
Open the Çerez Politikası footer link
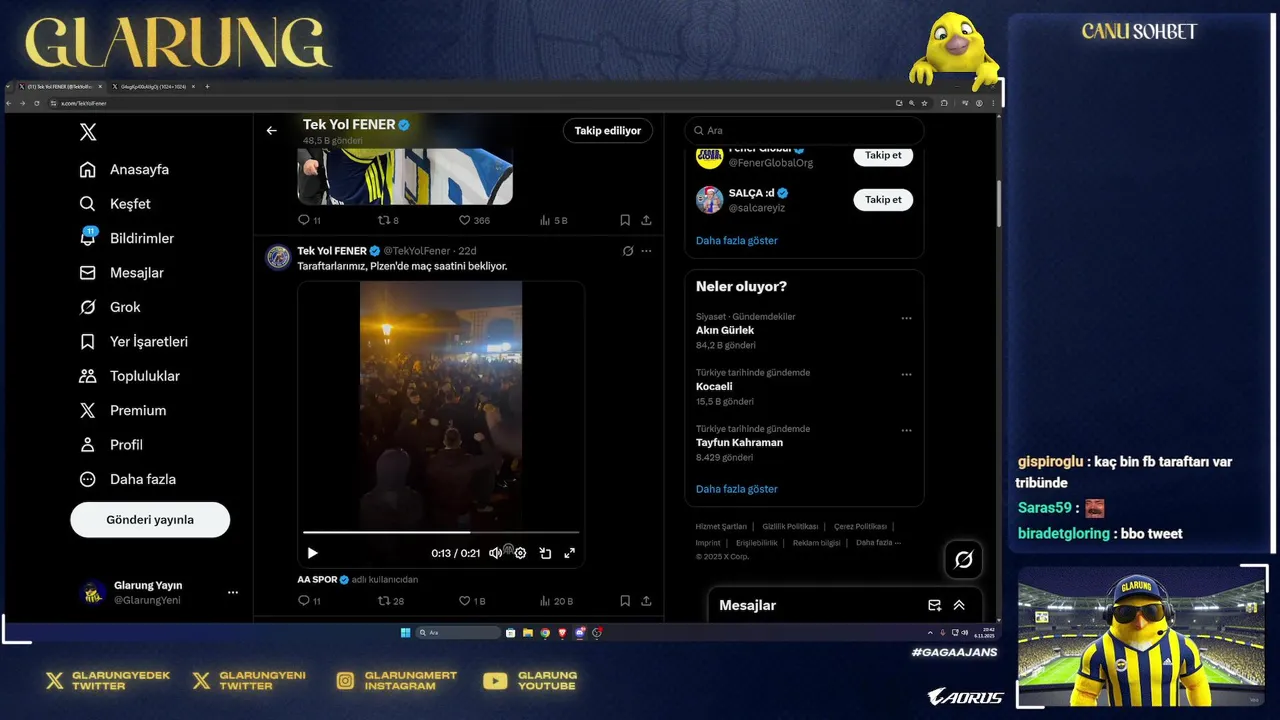(860, 526)
